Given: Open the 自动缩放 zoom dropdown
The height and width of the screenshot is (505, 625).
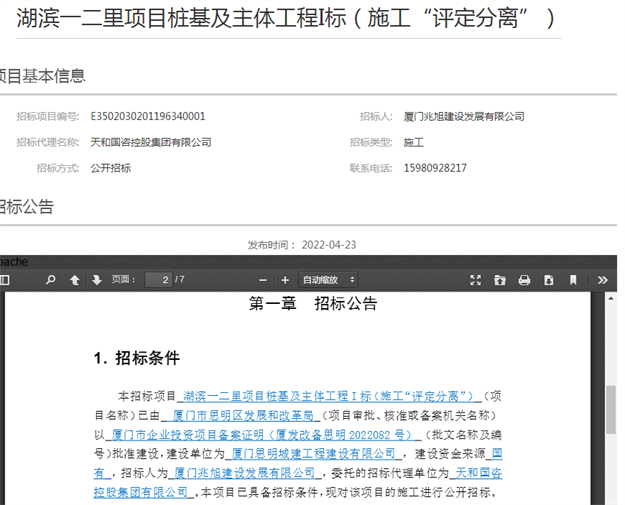Looking at the screenshot, I should (328, 280).
